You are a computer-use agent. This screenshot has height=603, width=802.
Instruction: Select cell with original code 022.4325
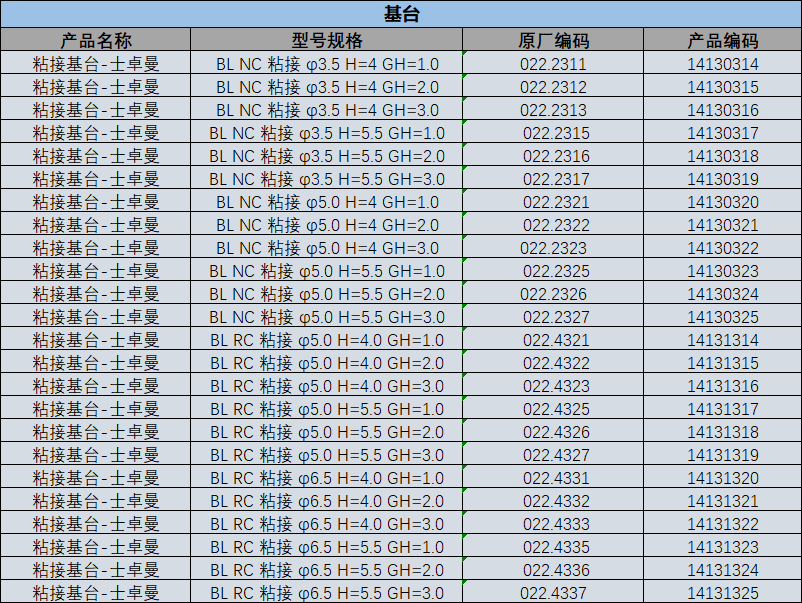click(x=553, y=408)
